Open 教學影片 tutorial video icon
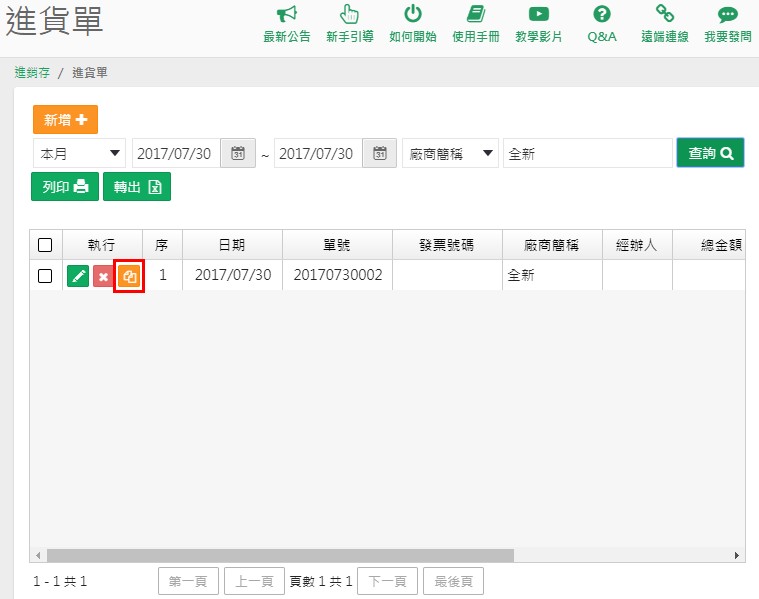The height and width of the screenshot is (599, 759). [x=539, y=14]
